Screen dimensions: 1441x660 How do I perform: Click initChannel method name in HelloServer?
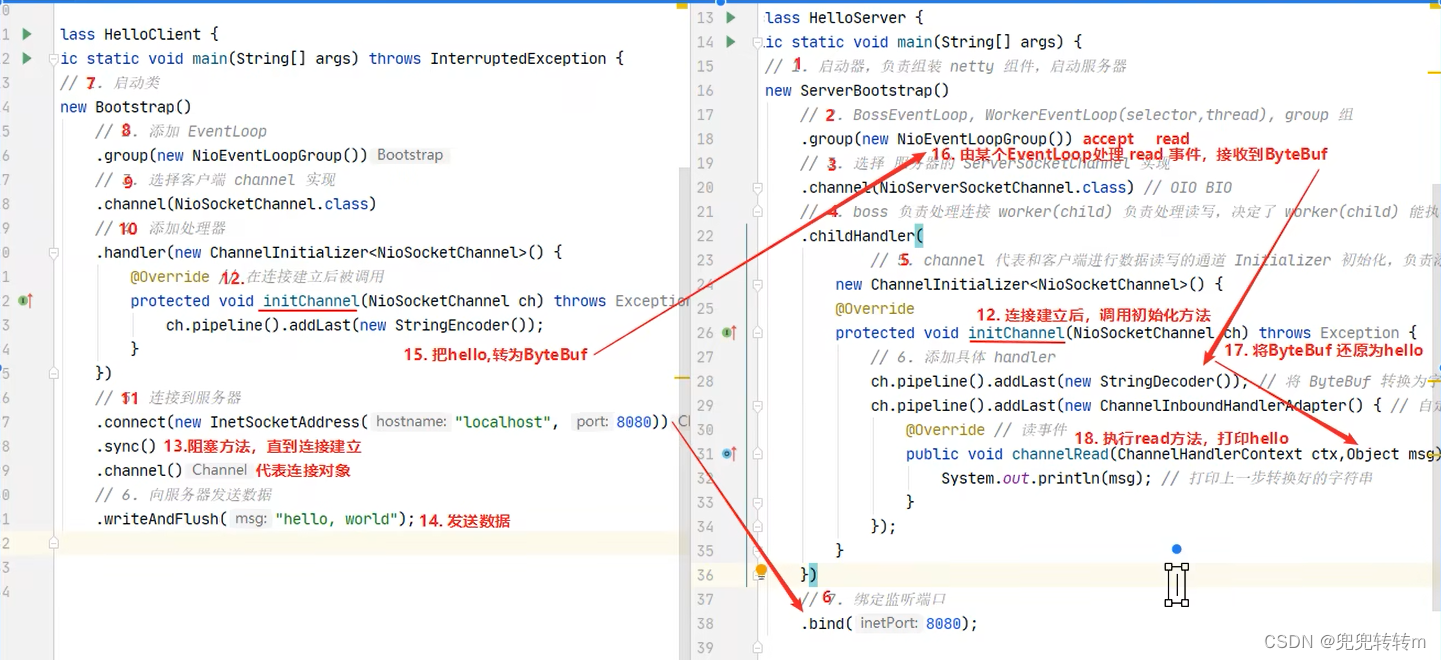pos(1015,333)
